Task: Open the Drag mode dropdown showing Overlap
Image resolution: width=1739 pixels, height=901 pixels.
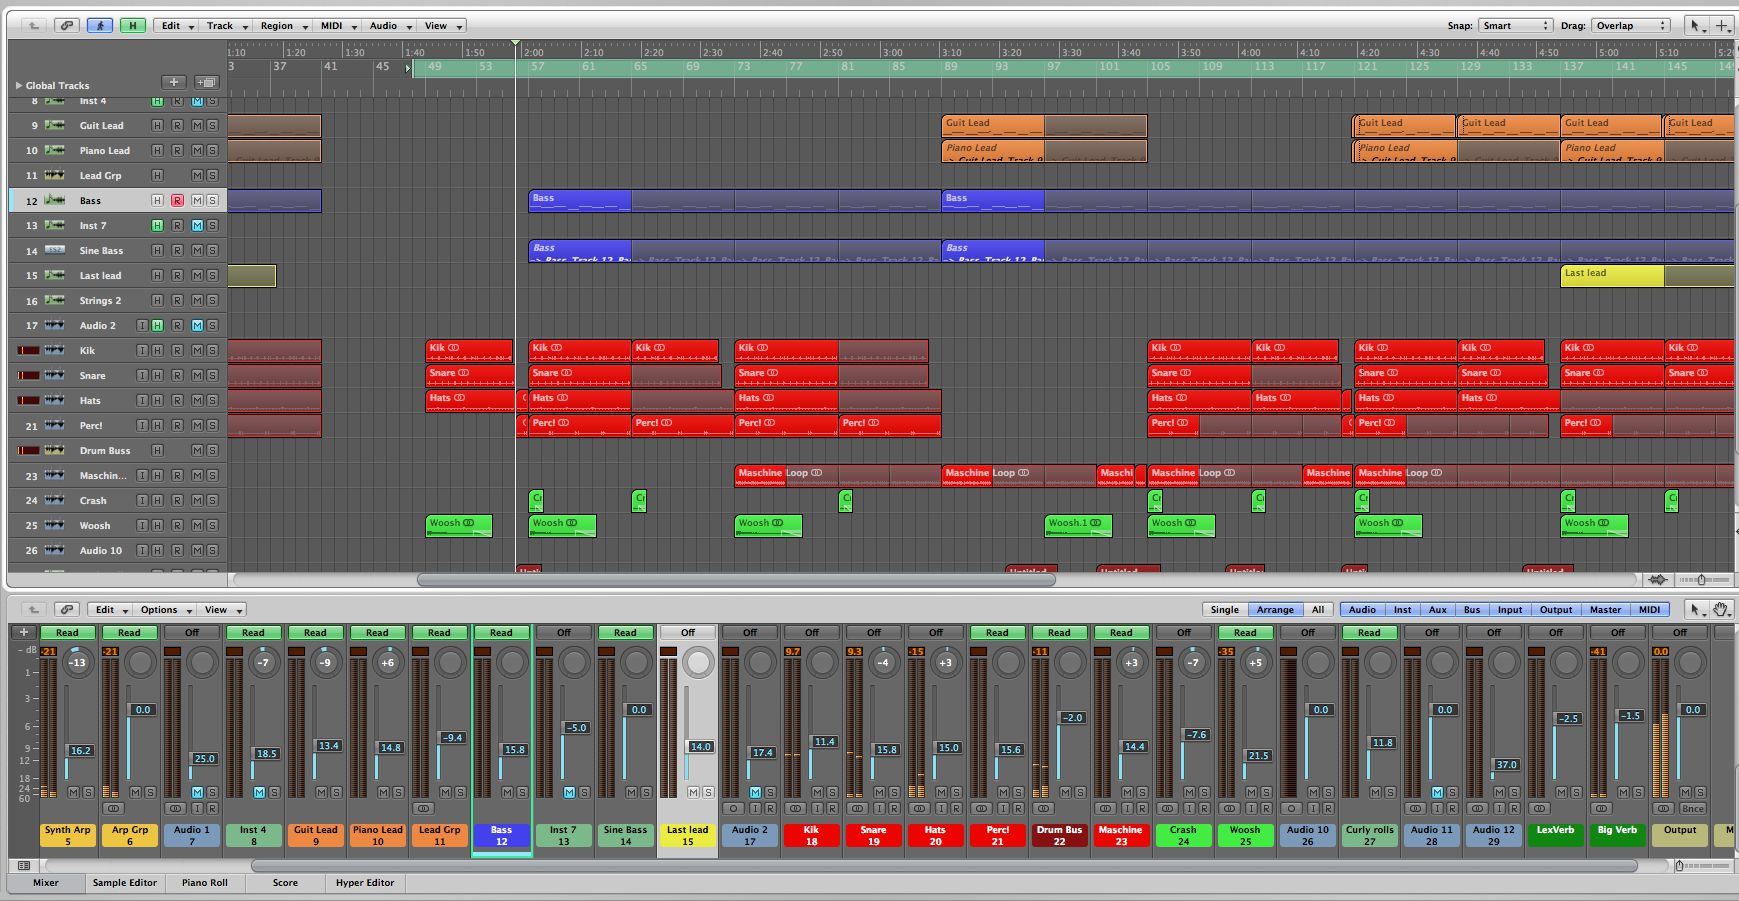Action: (x=1631, y=26)
